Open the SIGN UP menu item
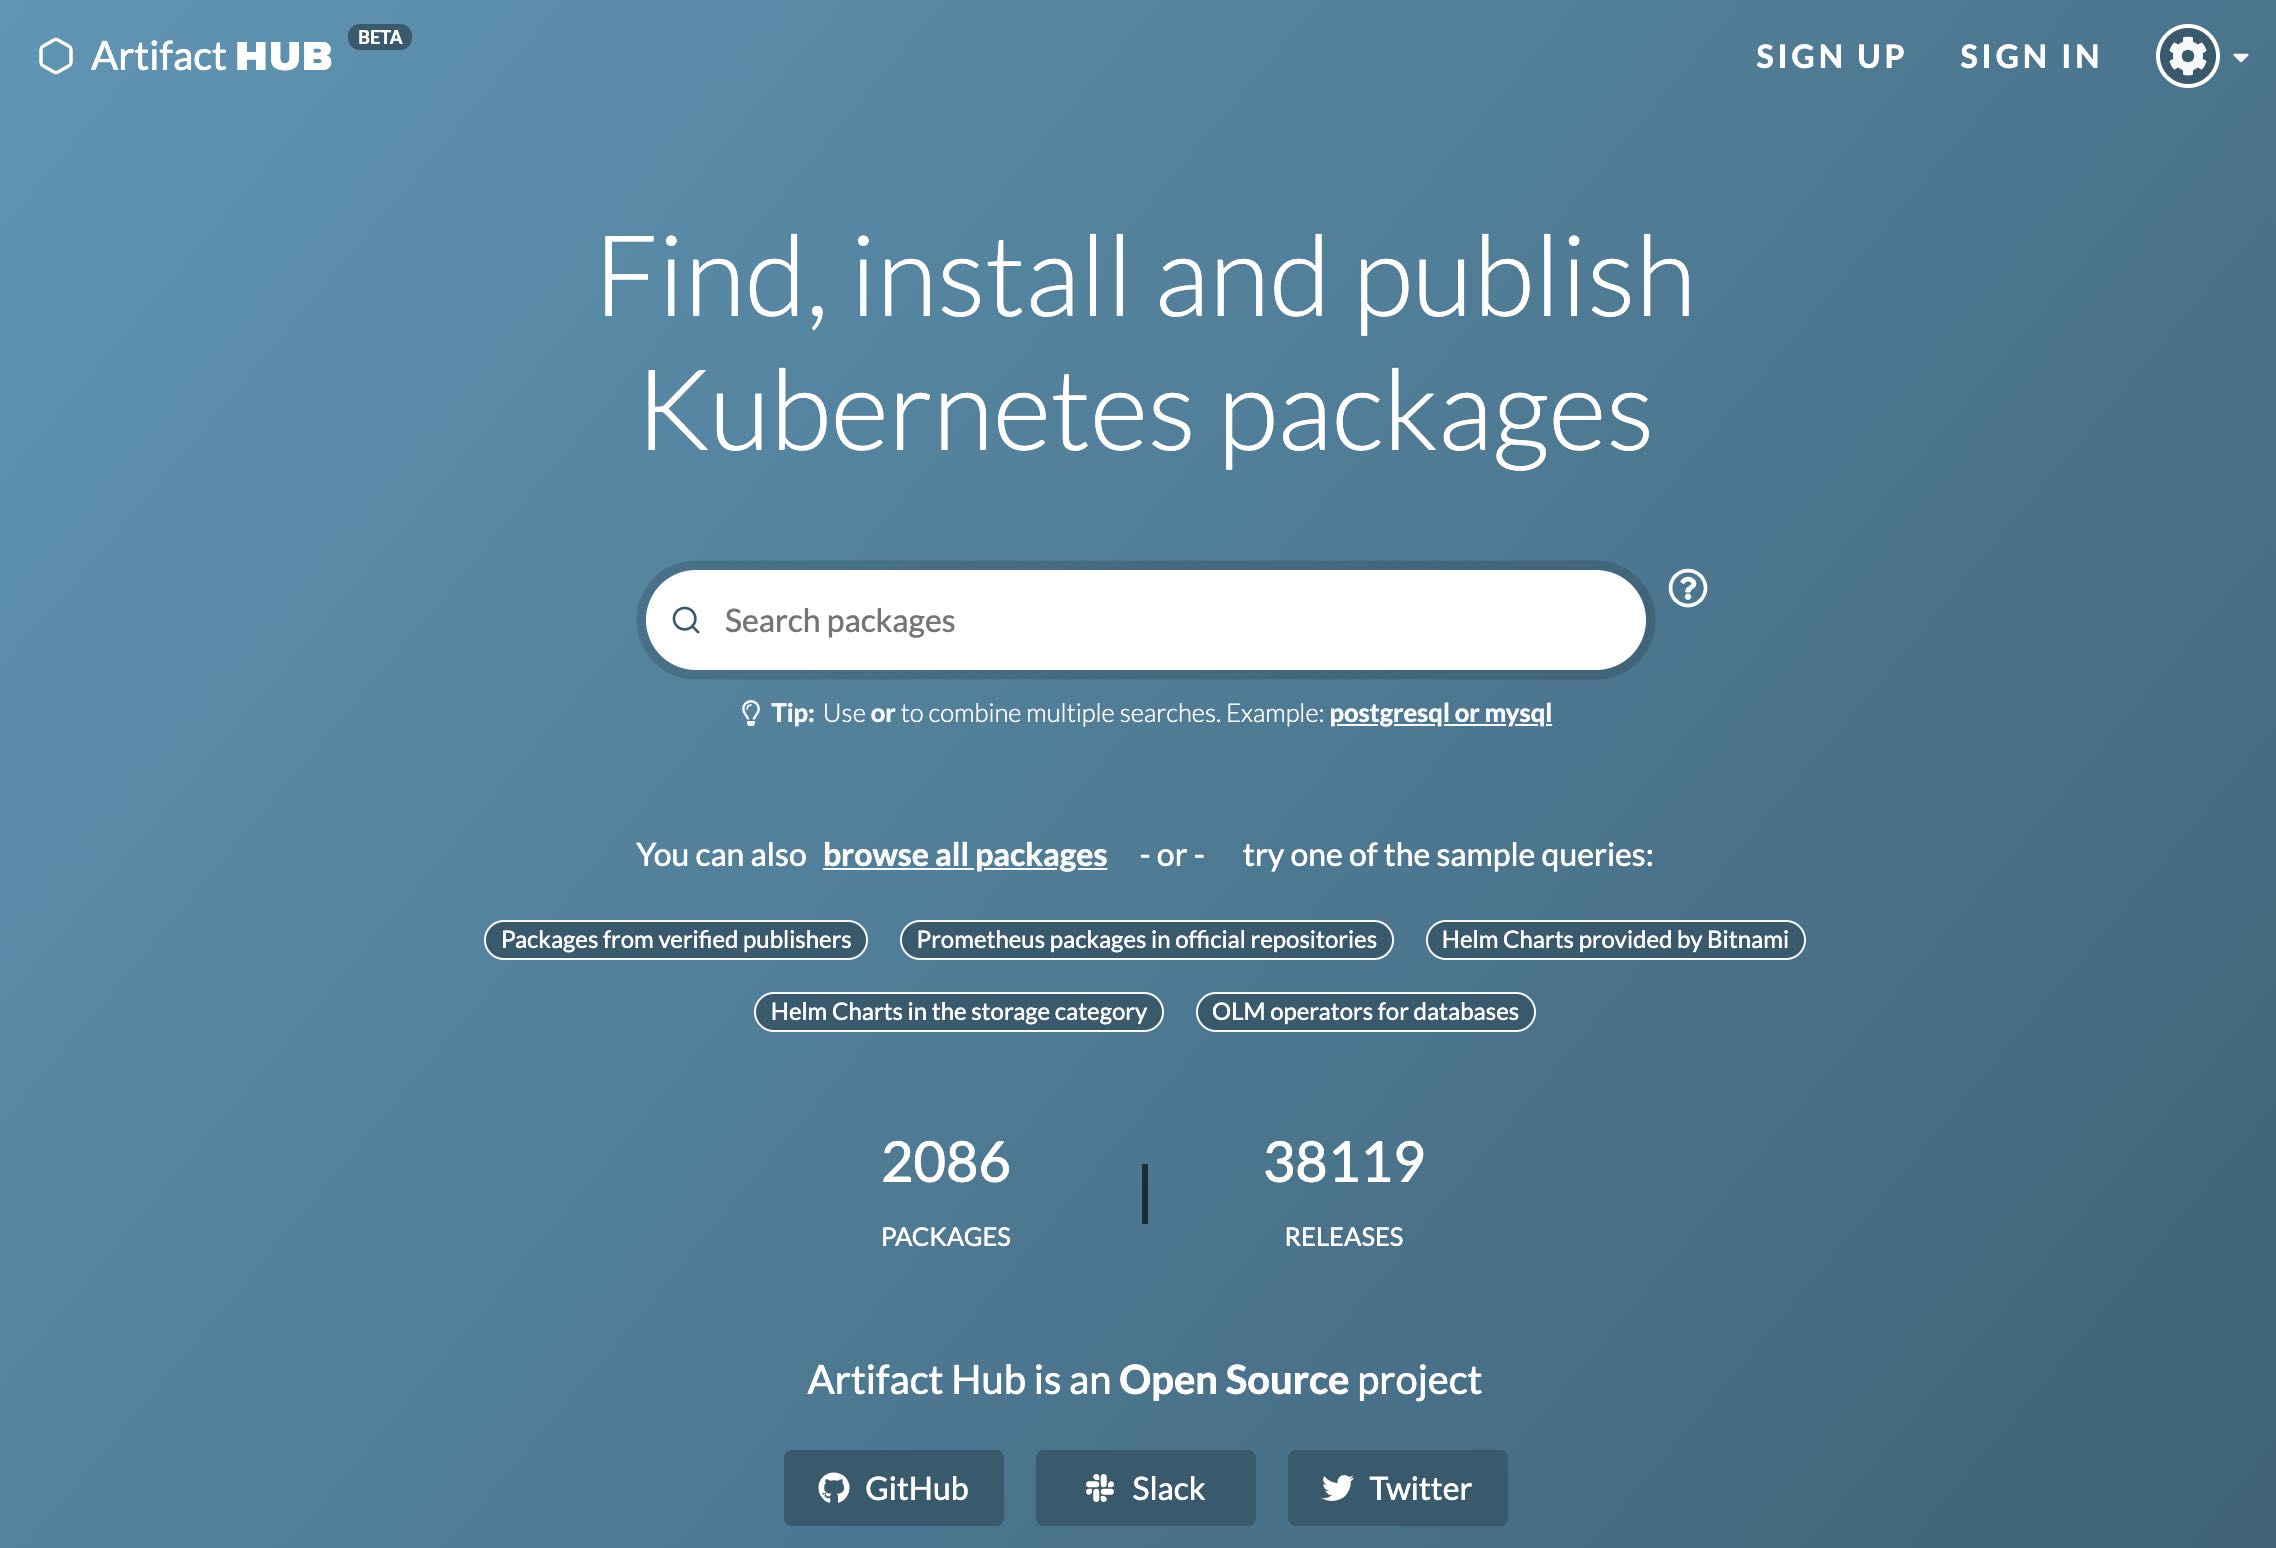Image resolution: width=2276 pixels, height=1548 pixels. [1830, 56]
